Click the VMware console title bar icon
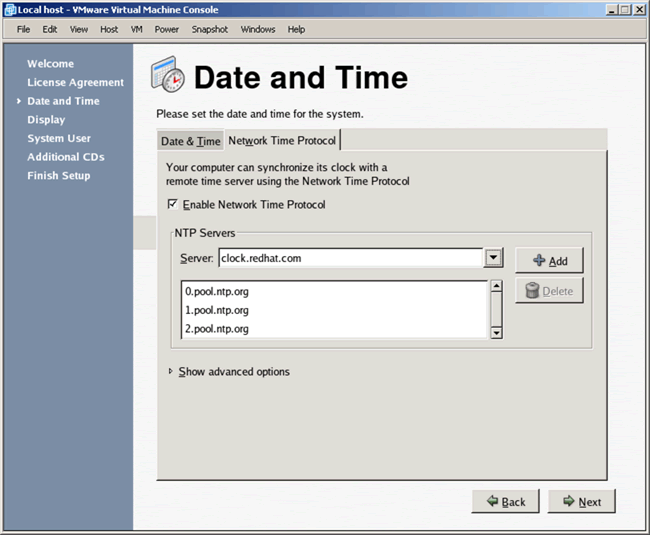 [x=9, y=9]
